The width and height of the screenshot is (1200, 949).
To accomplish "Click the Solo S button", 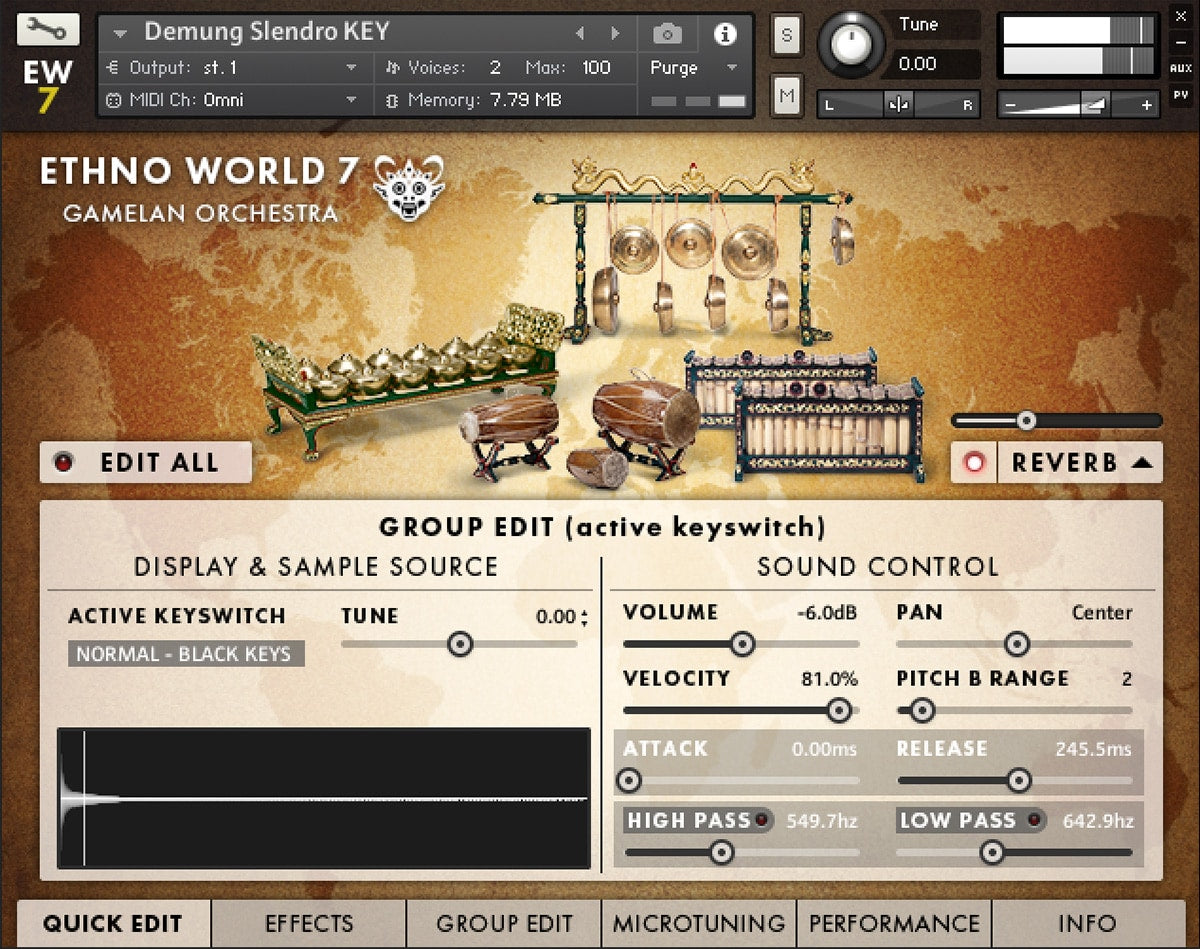I will click(x=786, y=35).
